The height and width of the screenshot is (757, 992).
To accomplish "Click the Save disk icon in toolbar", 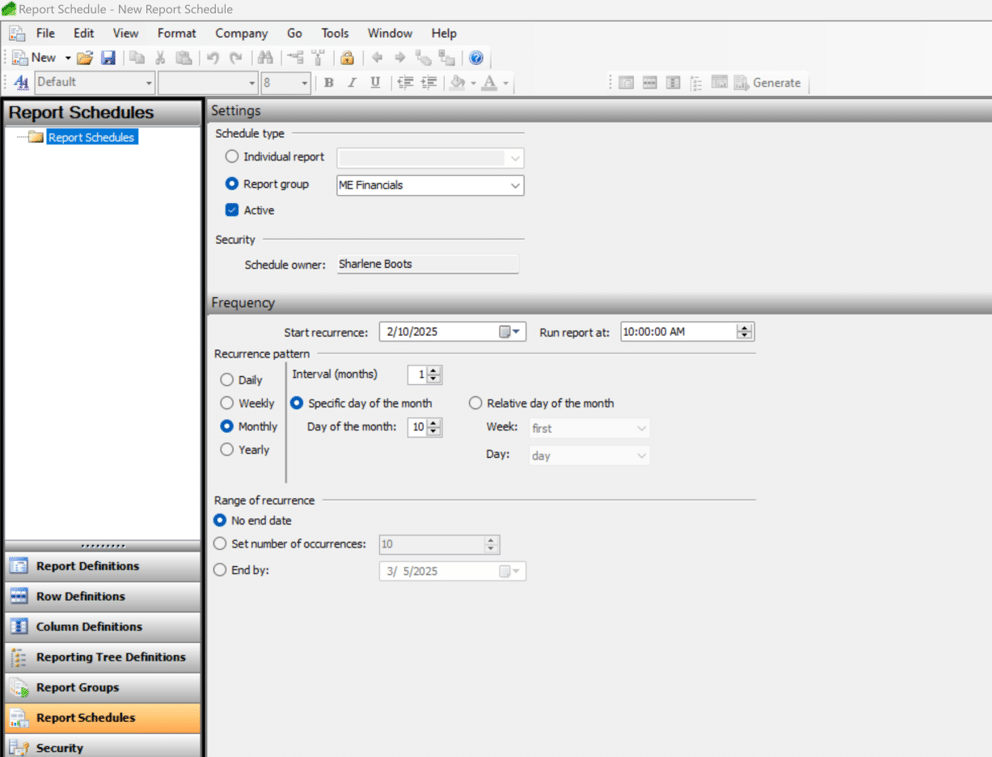I will click(x=108, y=58).
